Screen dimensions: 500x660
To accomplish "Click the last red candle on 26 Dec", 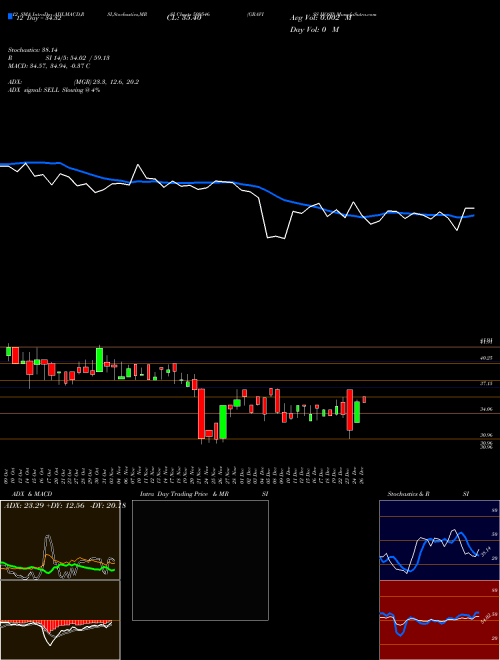I will click(364, 399).
